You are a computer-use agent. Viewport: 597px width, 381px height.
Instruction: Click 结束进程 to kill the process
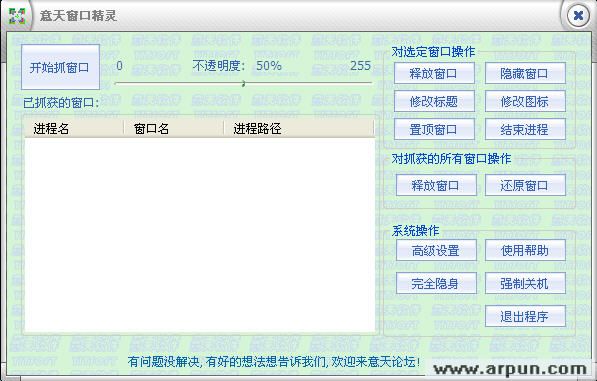click(525, 129)
